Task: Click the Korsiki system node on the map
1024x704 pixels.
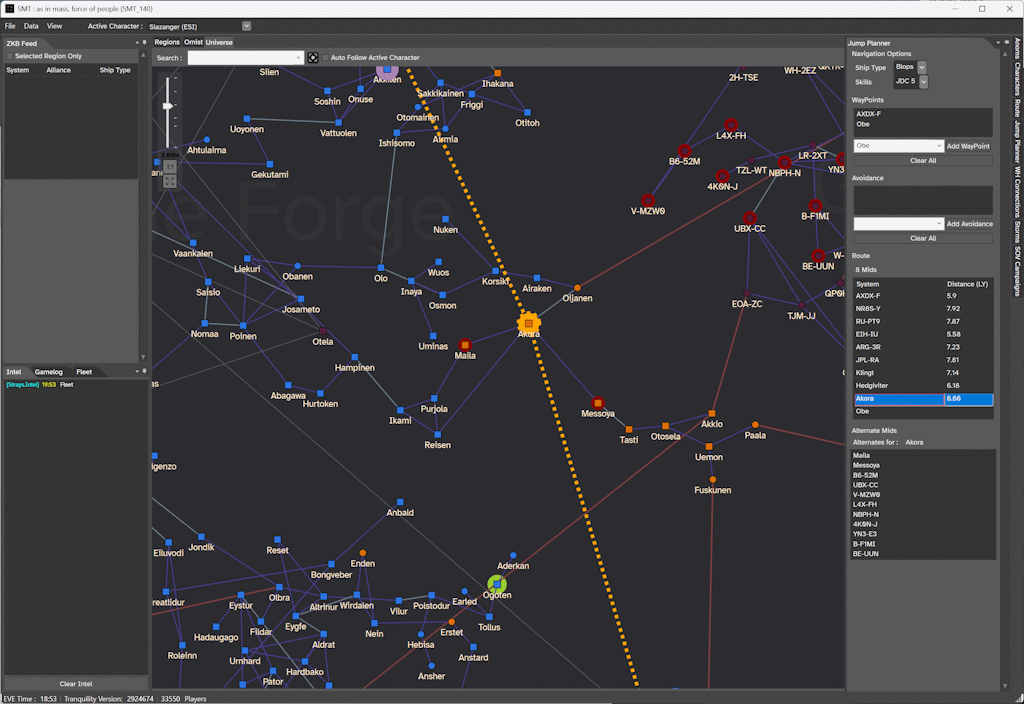Action: tap(495, 270)
